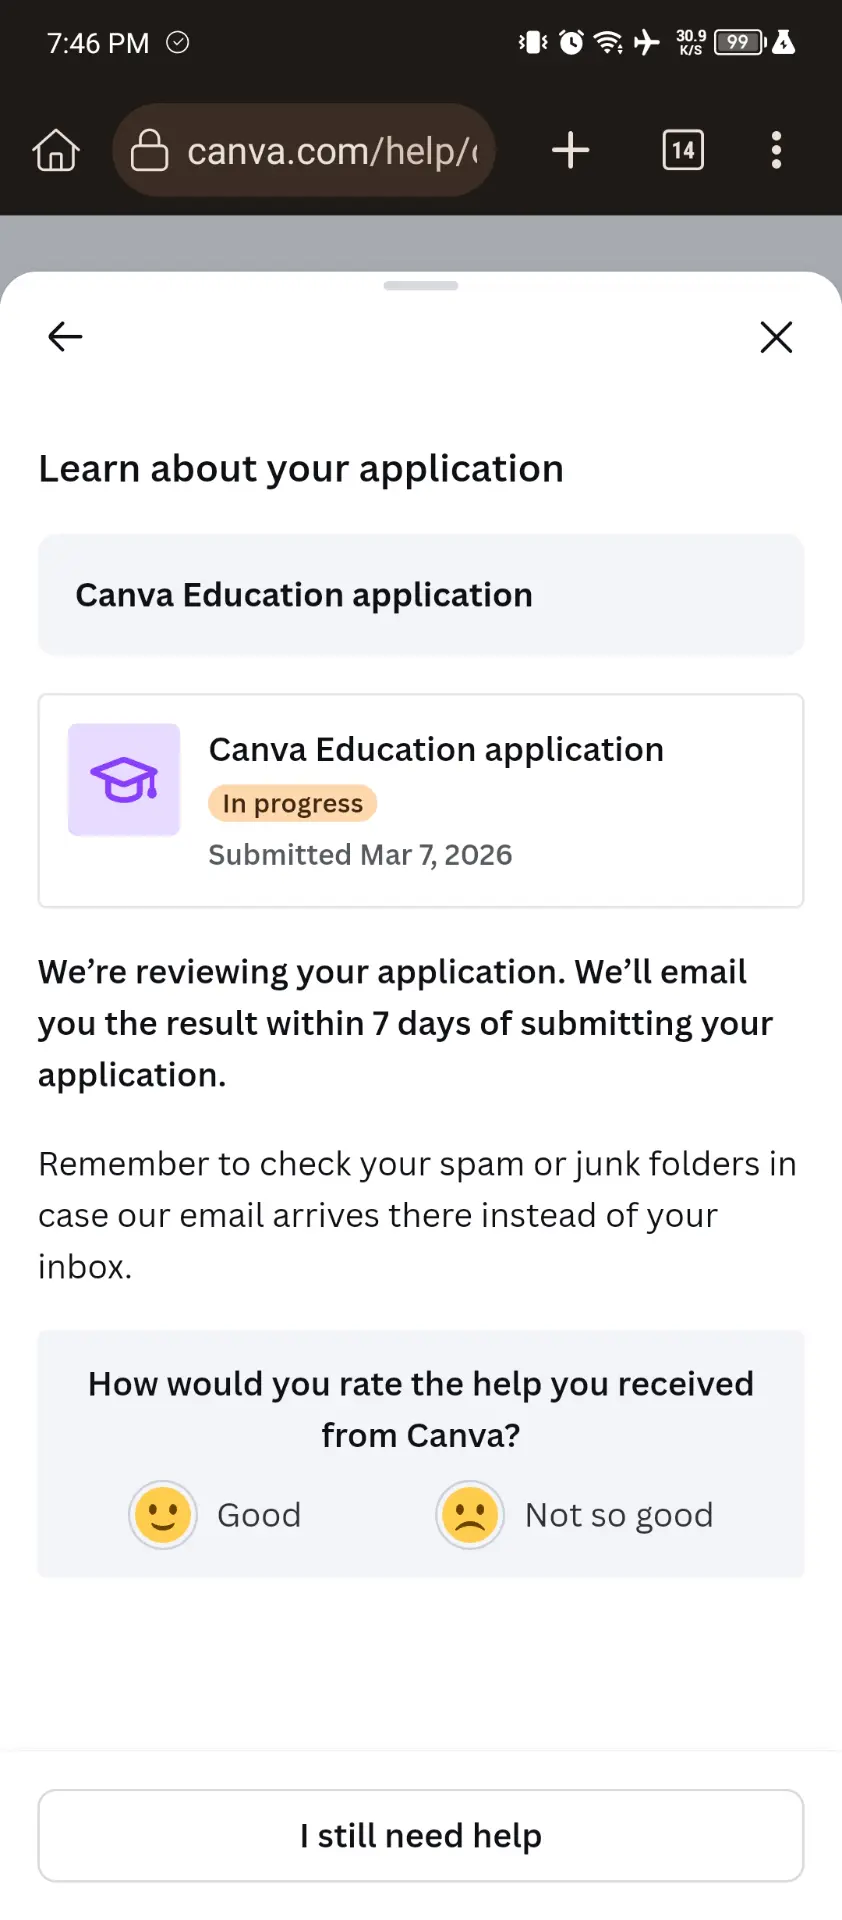The width and height of the screenshot is (842, 1920).
Task: Tap the sheet drag handle bar
Action: 421,286
